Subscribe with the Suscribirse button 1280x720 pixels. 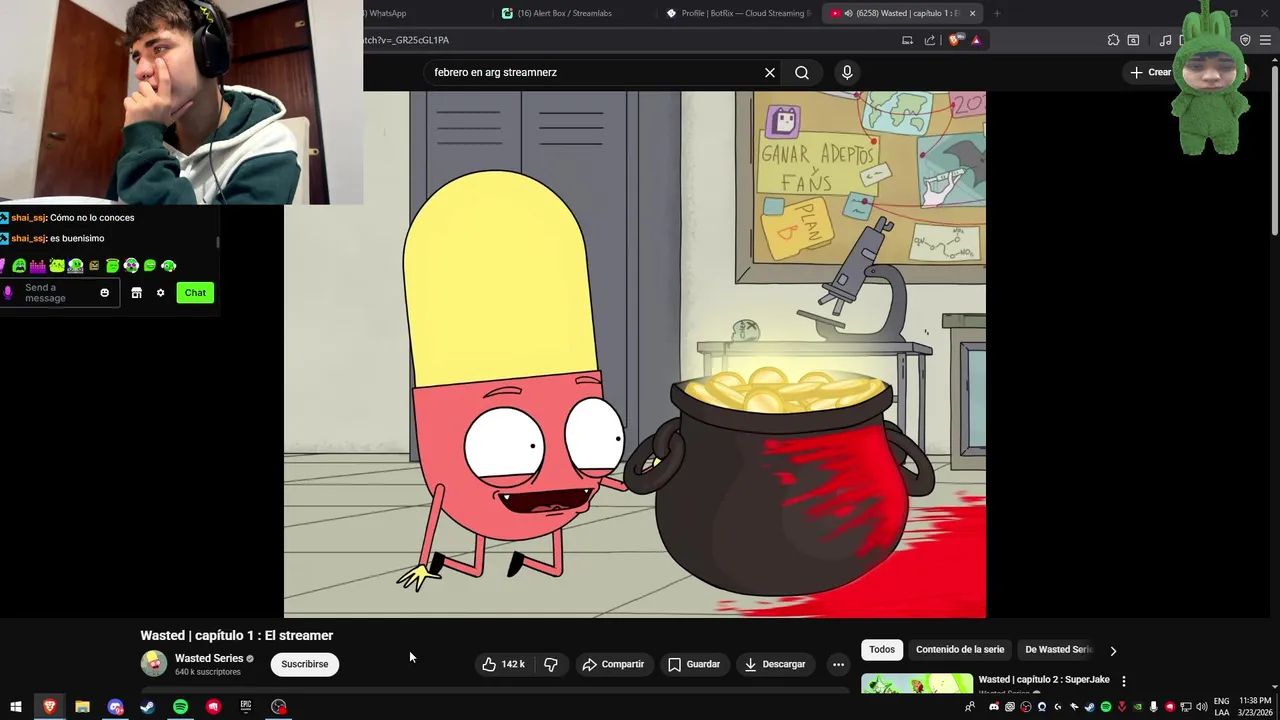pos(305,664)
